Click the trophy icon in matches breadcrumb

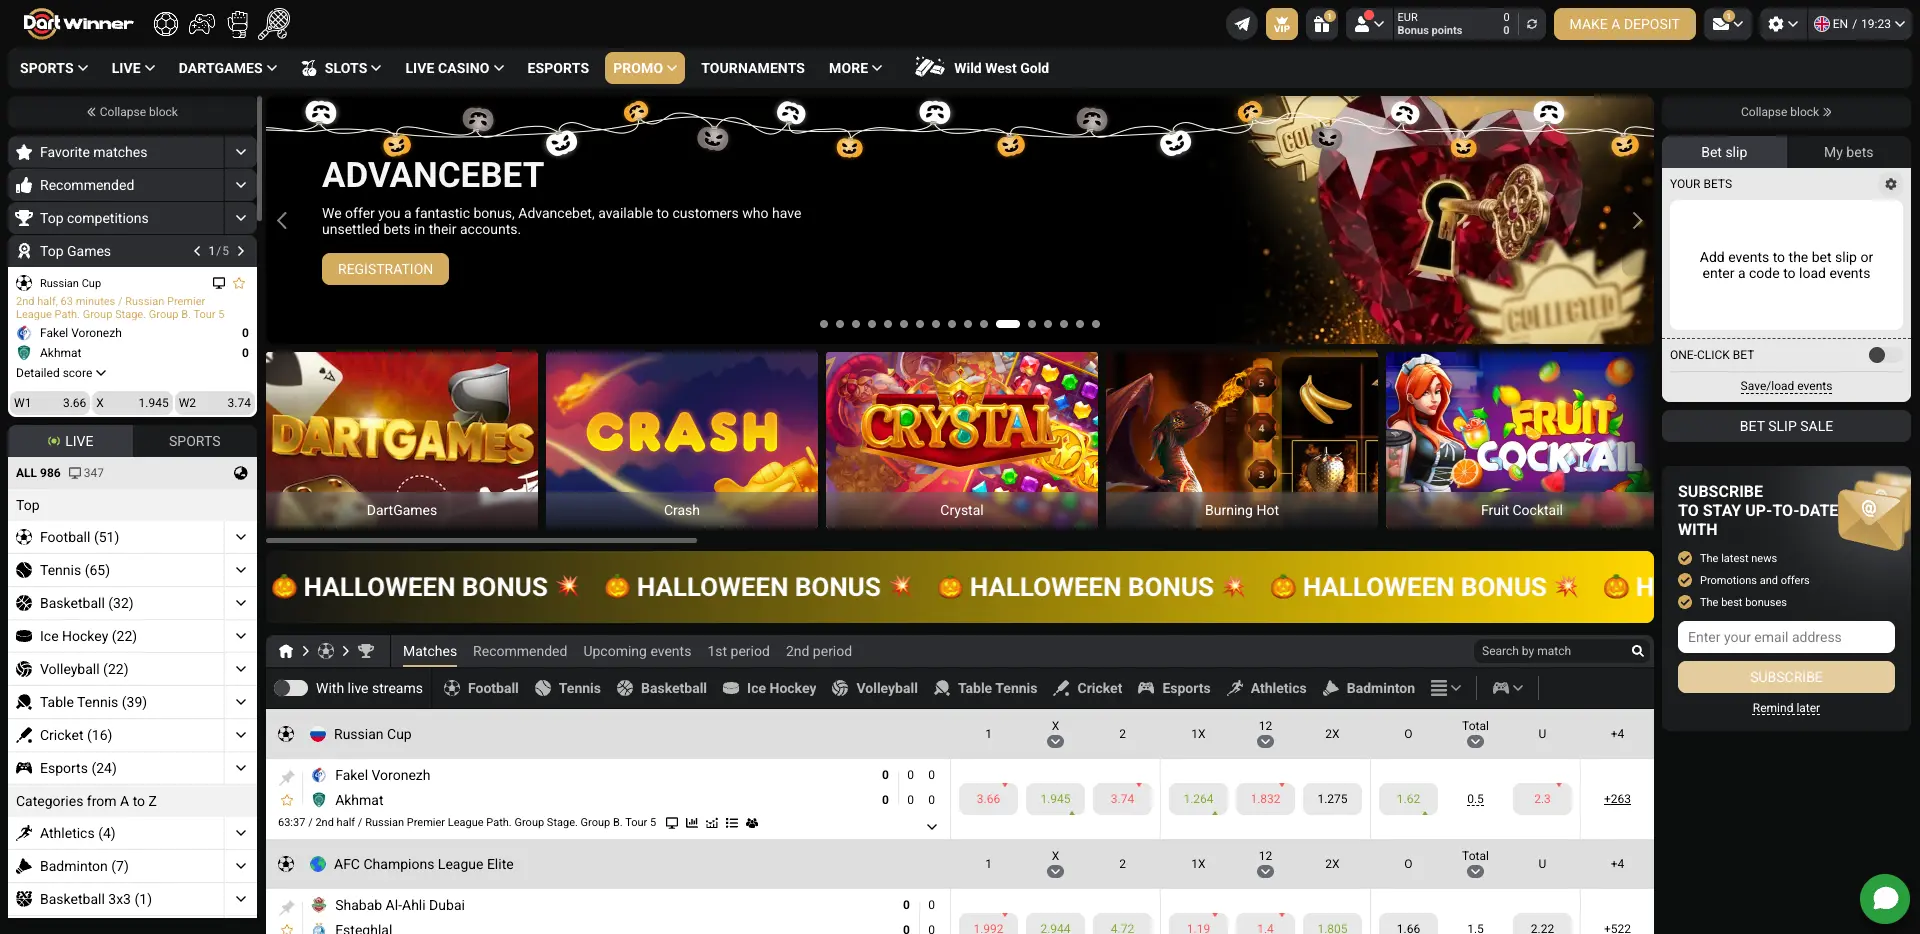point(366,651)
